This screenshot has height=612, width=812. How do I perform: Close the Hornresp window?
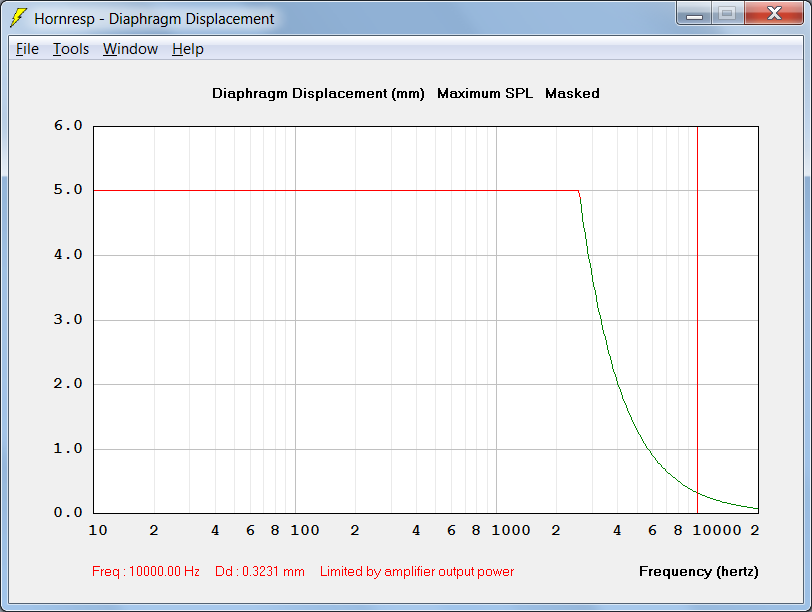[x=774, y=14]
